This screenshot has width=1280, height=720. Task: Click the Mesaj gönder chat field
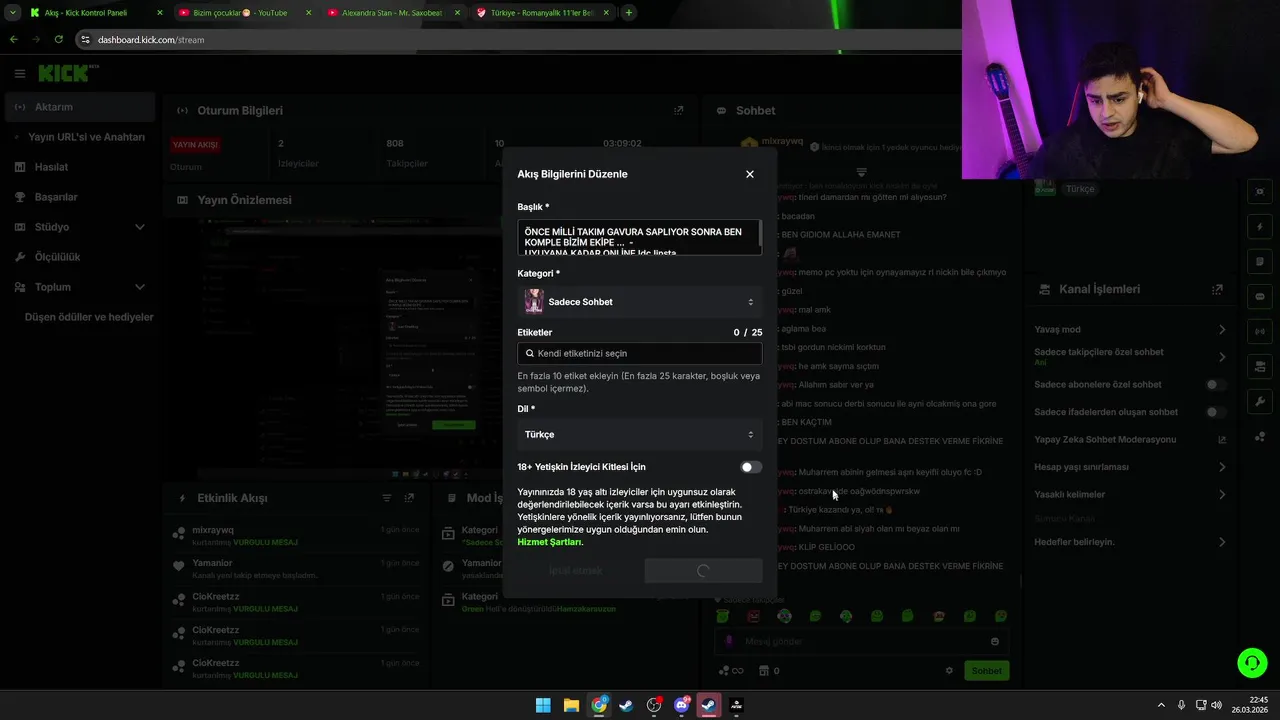[861, 642]
